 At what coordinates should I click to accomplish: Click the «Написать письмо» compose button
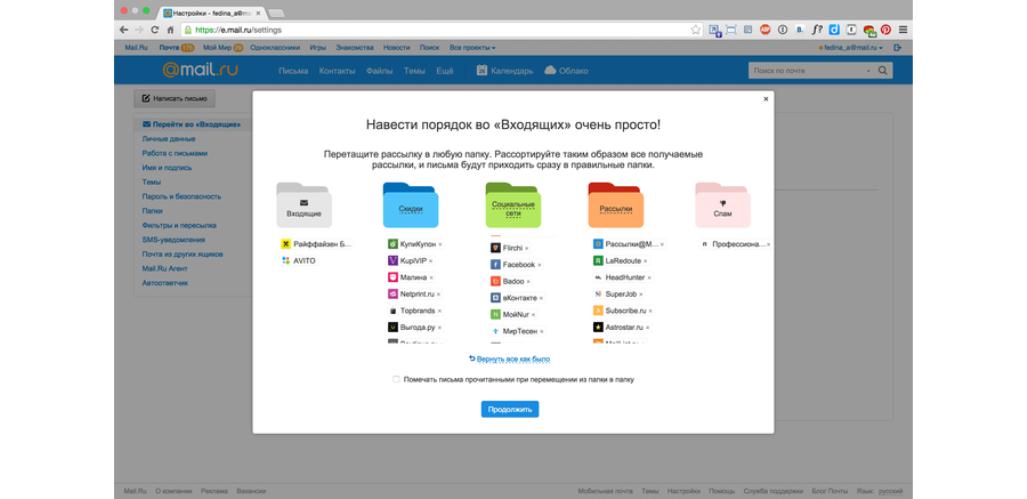175,99
